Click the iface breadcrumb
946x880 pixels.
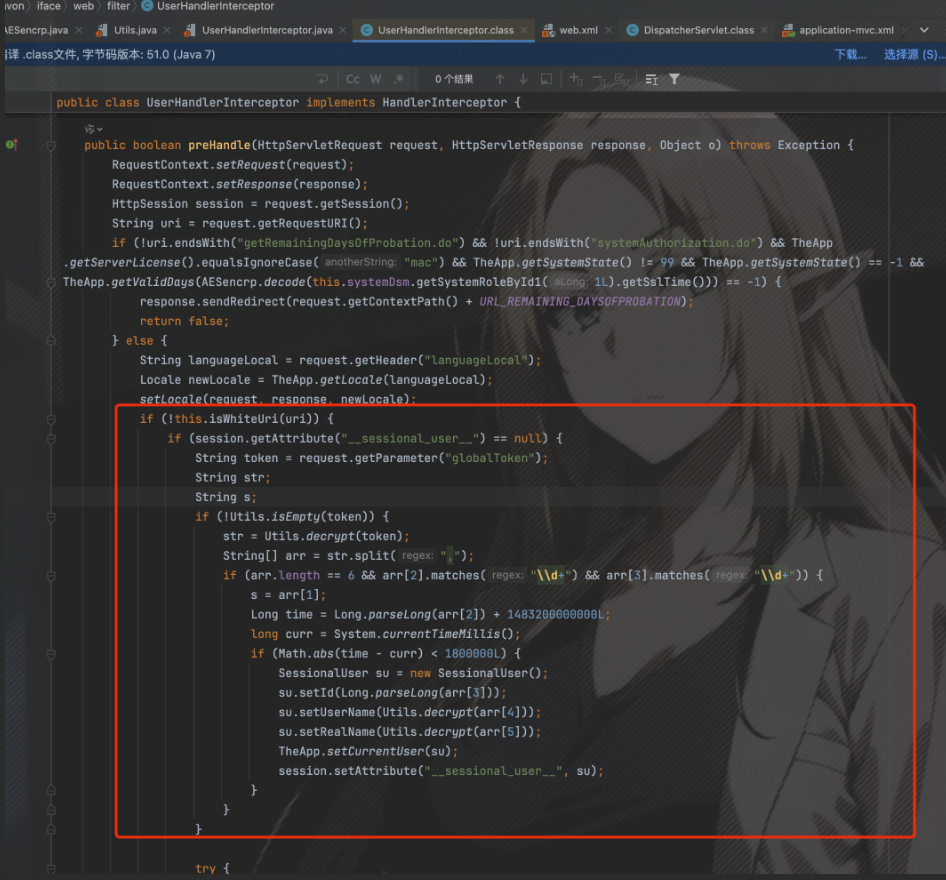[x=49, y=6]
